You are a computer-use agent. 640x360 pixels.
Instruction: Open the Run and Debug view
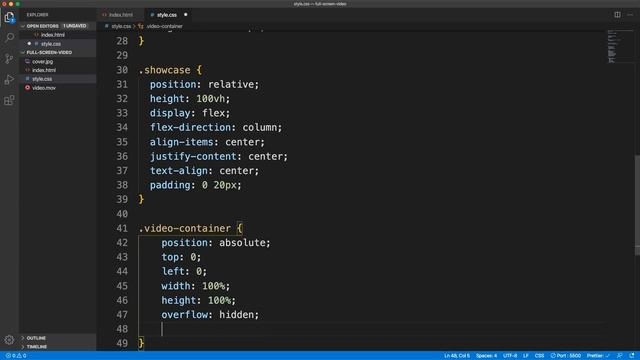tap(9, 80)
